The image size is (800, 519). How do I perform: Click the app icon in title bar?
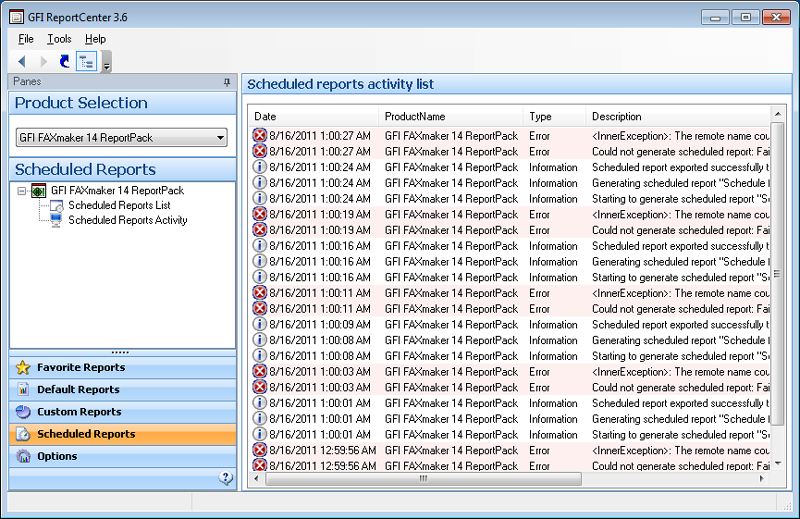coord(16,17)
